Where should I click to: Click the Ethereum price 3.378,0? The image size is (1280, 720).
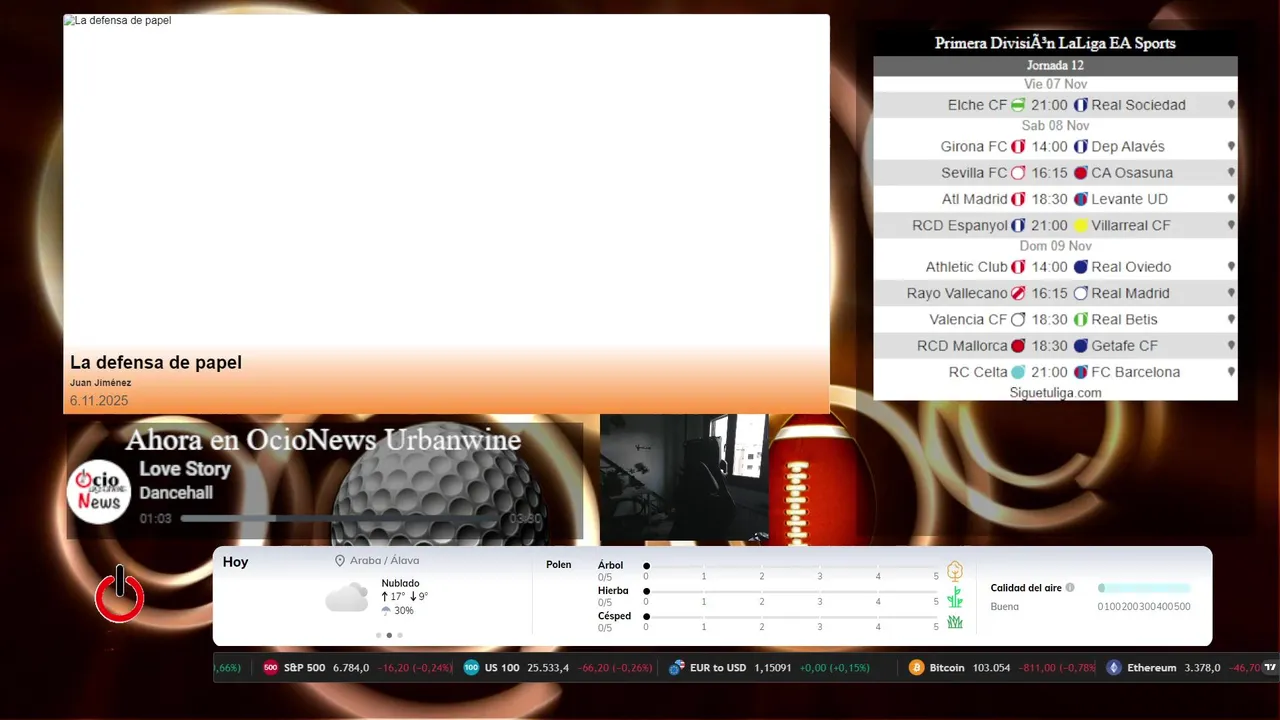click(1202, 668)
